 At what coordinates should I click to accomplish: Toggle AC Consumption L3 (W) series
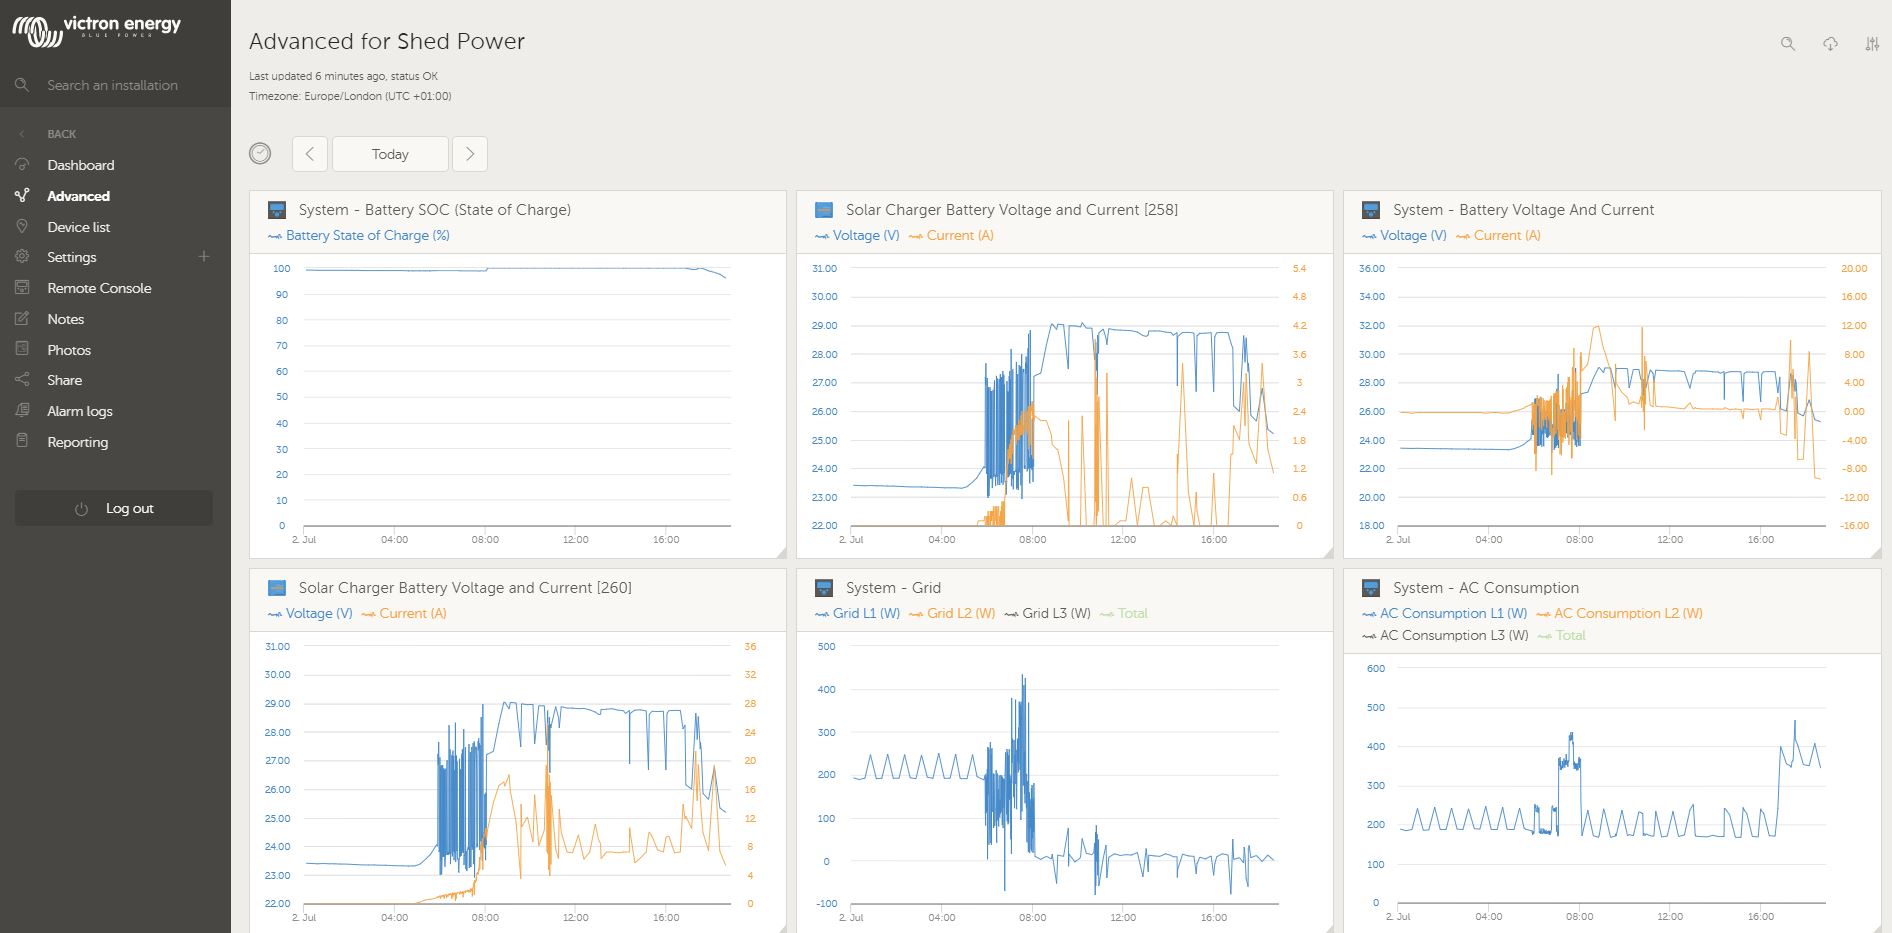[x=1445, y=636]
